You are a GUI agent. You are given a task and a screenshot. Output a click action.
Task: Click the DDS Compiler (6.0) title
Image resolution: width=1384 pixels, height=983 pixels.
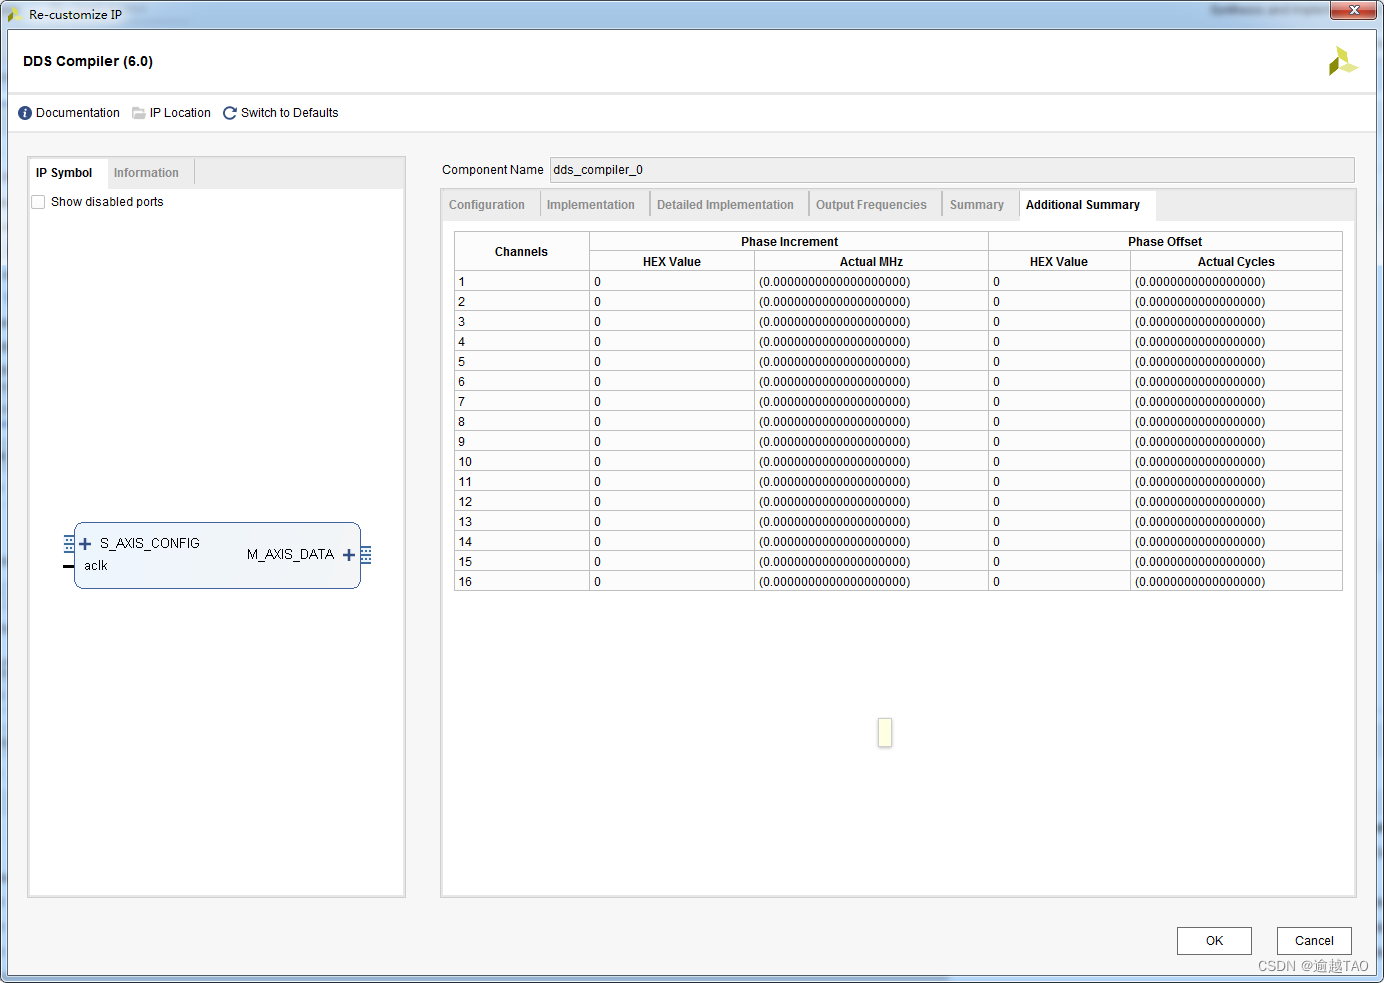[88, 61]
